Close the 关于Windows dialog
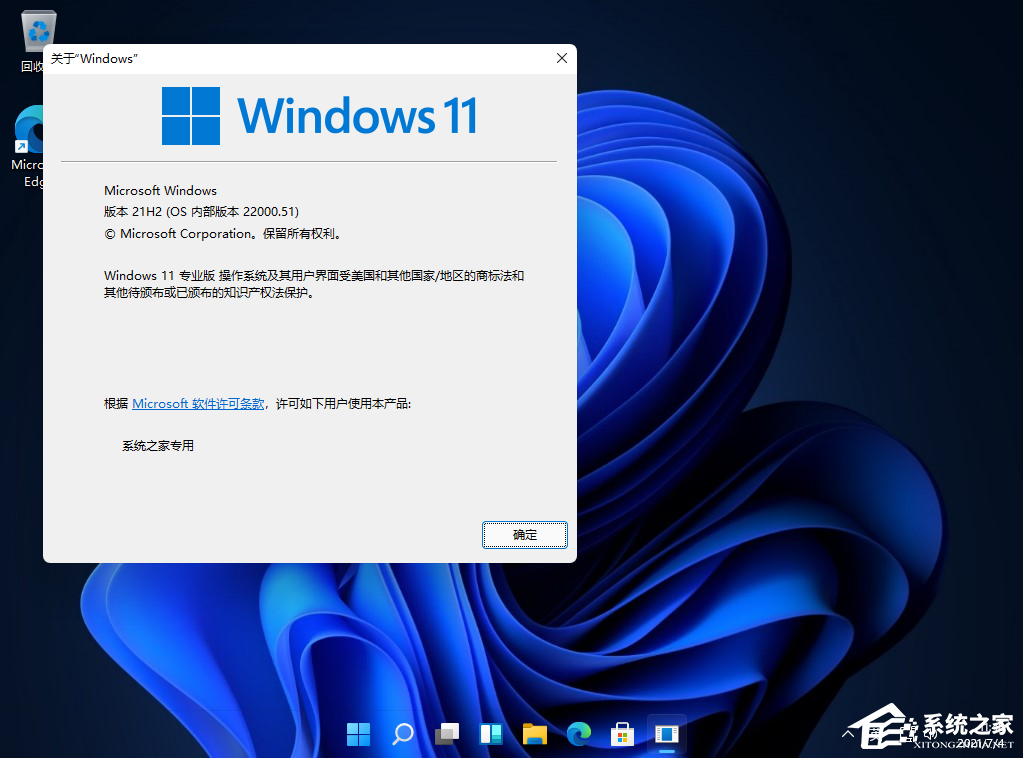The width and height of the screenshot is (1023, 758). coord(561,58)
